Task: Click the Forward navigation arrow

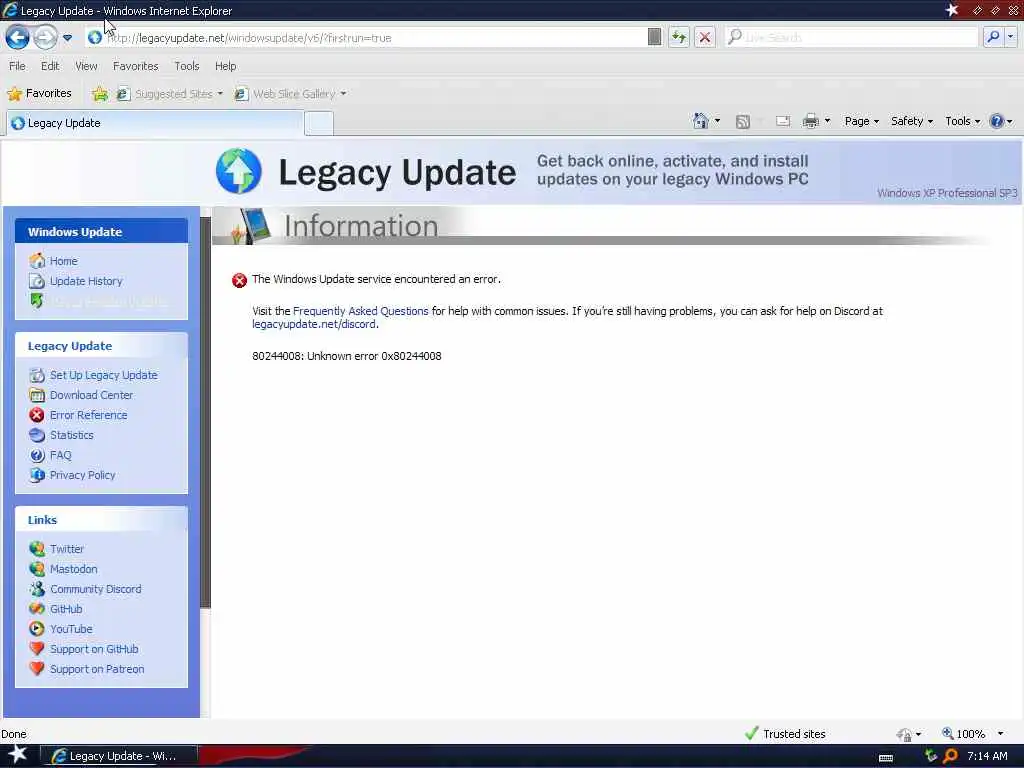Action: tap(45, 37)
